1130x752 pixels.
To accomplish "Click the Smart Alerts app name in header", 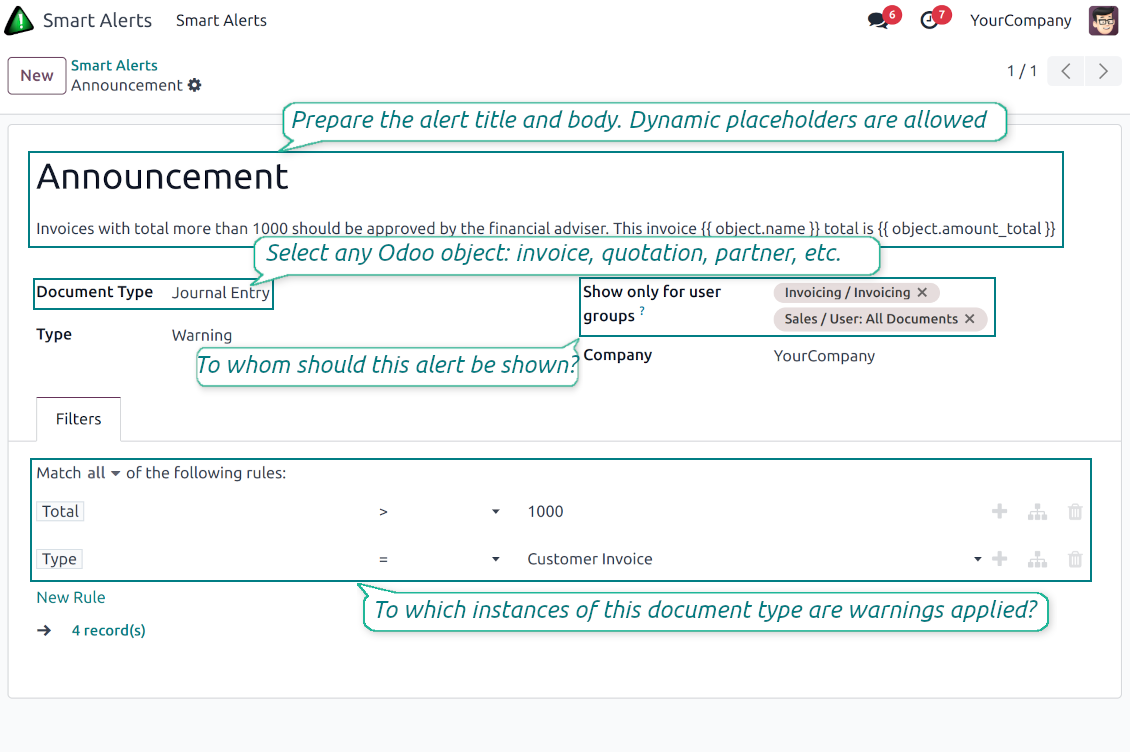I will click(x=97, y=20).
